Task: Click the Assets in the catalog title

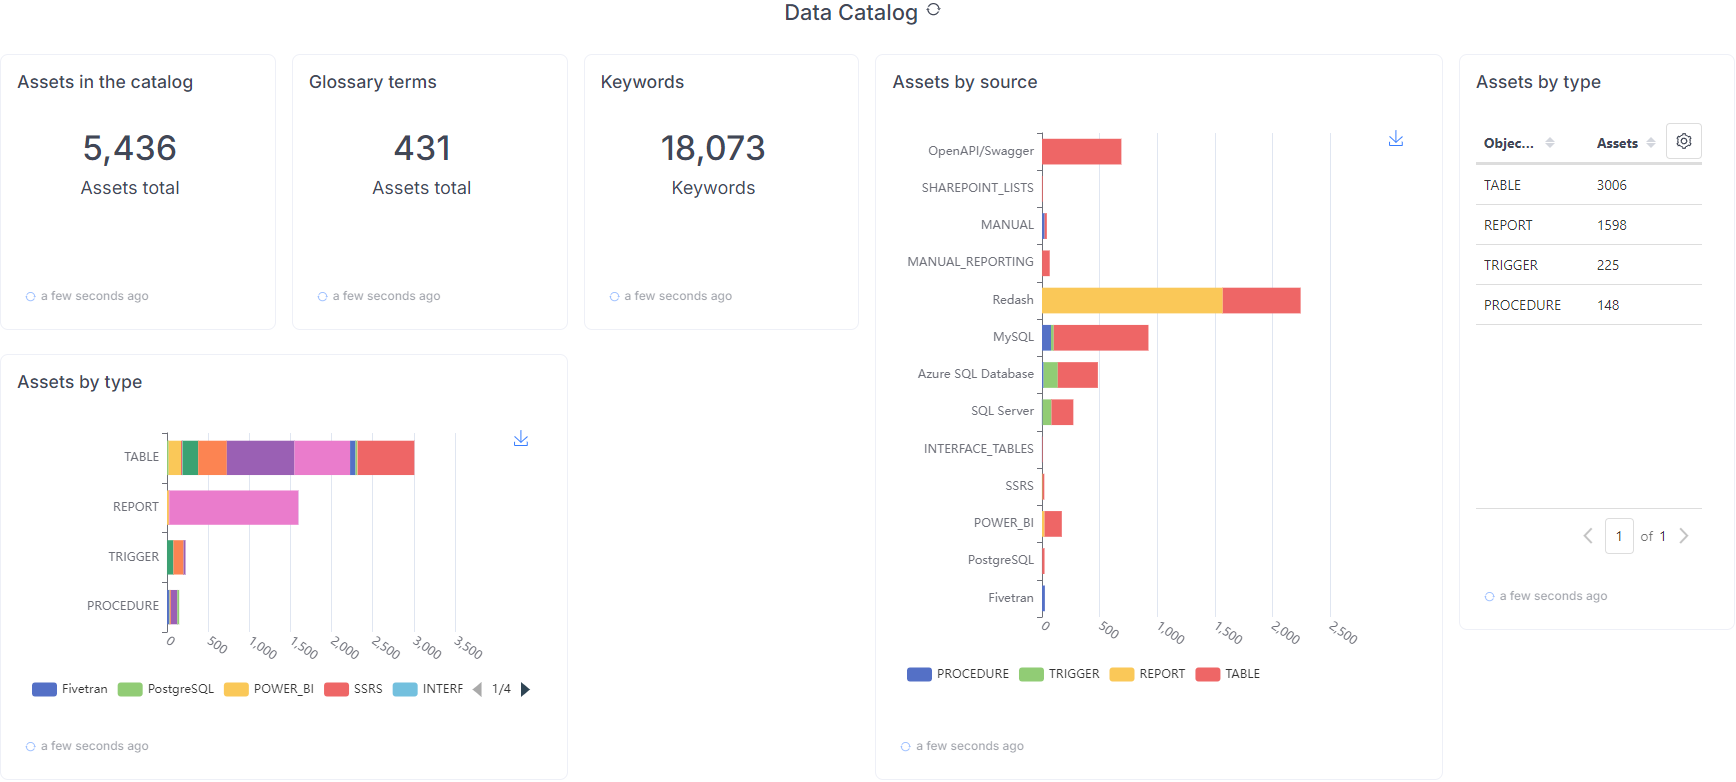Action: click(x=105, y=82)
